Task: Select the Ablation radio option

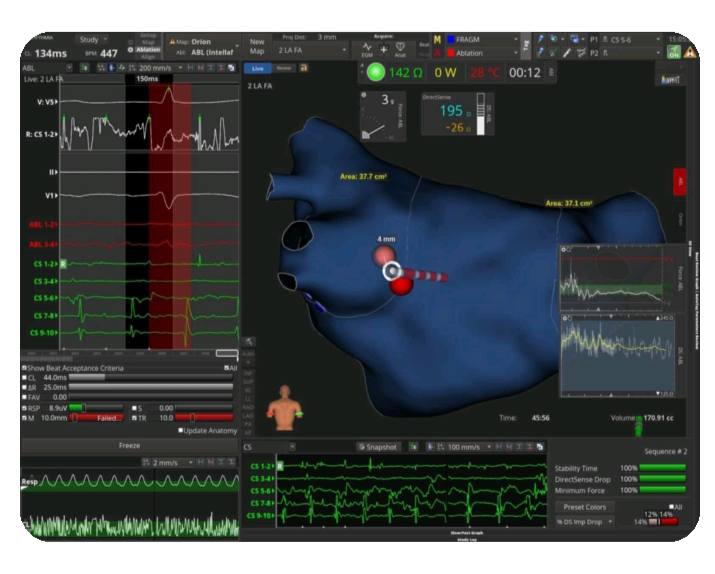Action: click(x=130, y=49)
